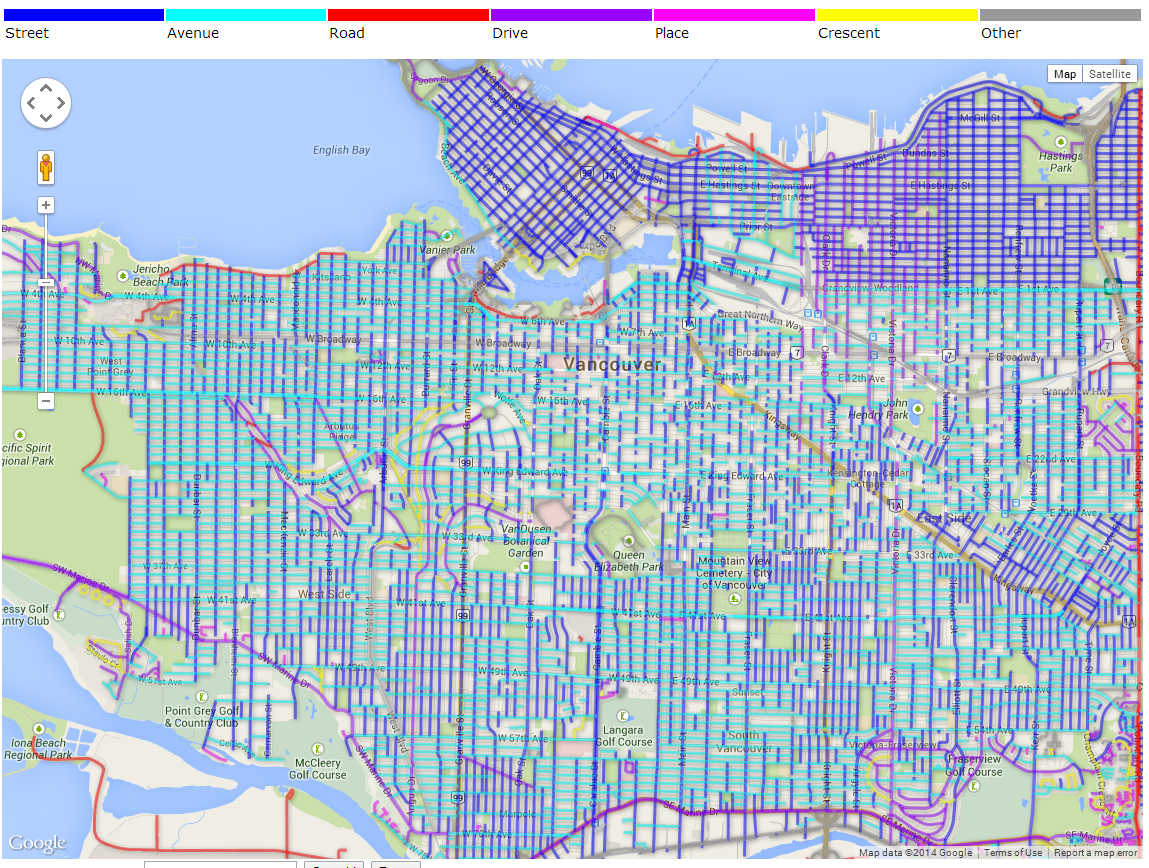
Task: Open the Terms of Use link
Action: coord(1013,852)
